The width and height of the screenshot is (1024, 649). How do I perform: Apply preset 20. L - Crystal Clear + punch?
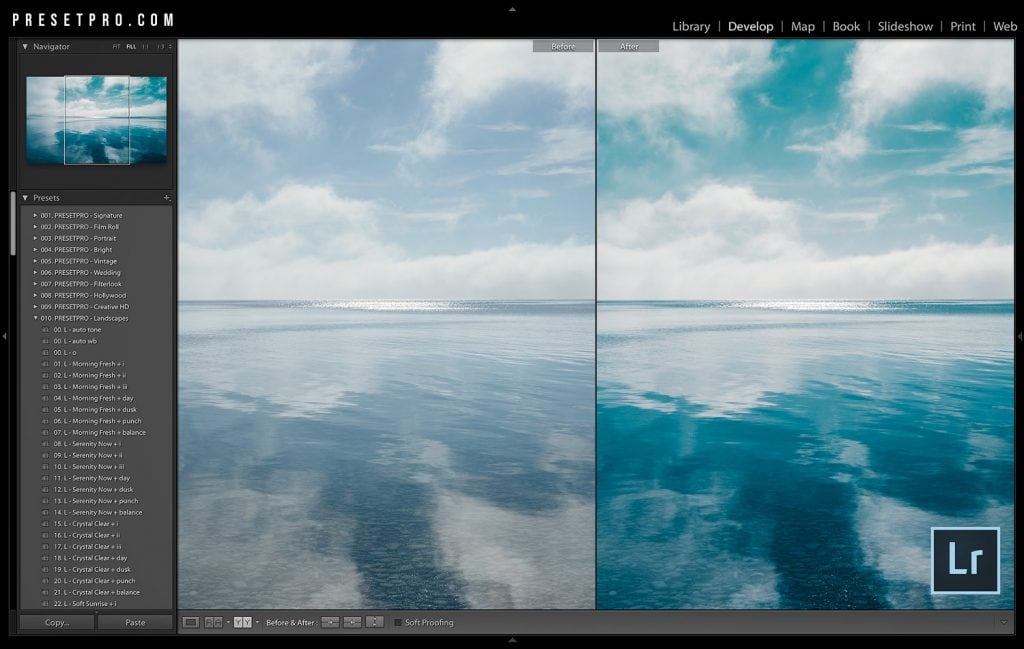coord(94,581)
